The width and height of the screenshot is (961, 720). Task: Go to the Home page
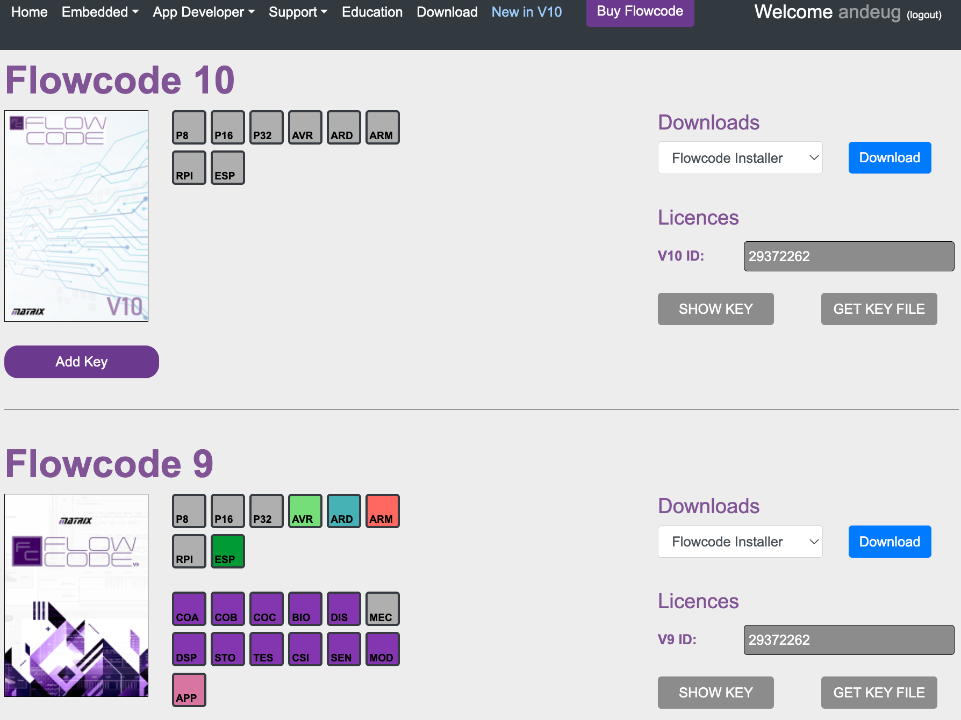click(29, 12)
